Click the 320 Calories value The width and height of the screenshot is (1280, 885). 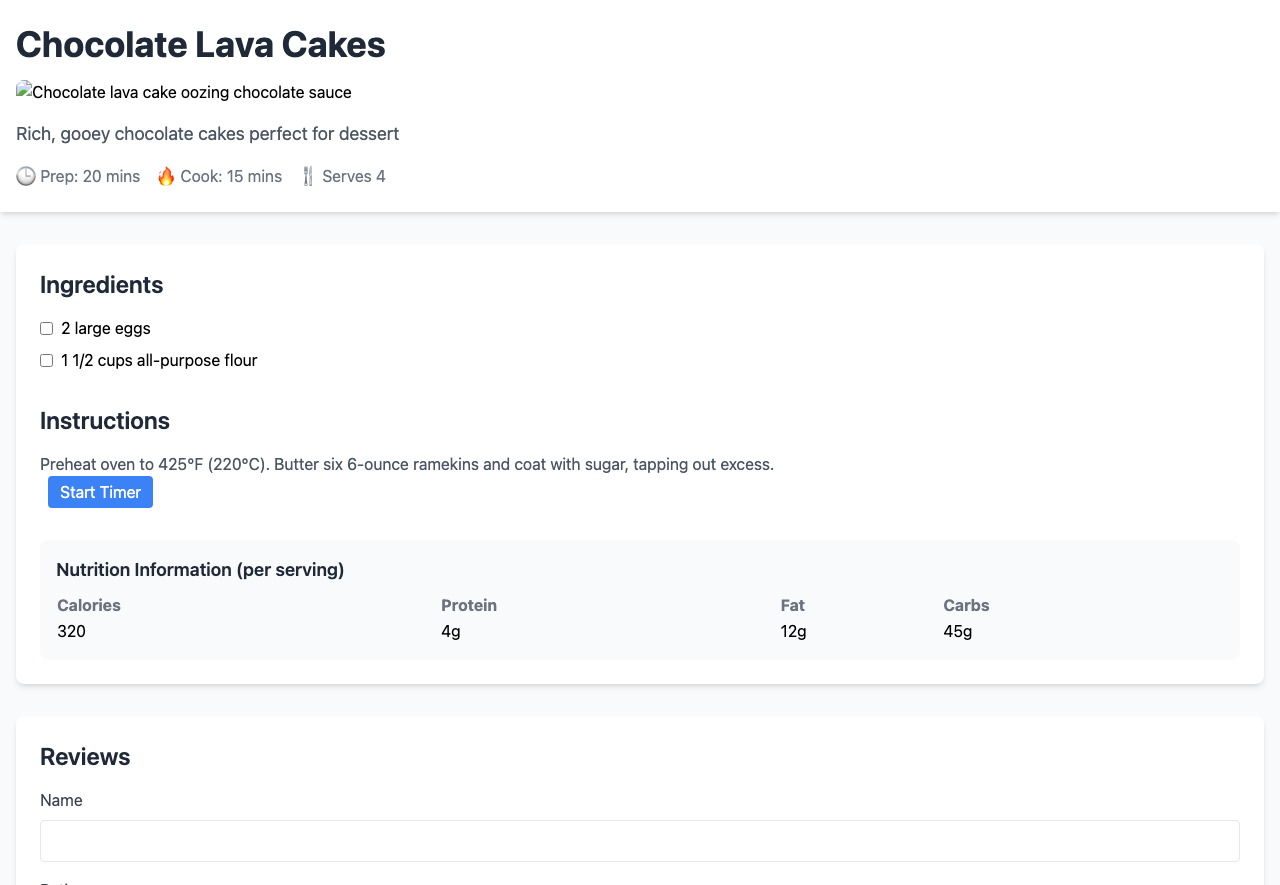[71, 632]
